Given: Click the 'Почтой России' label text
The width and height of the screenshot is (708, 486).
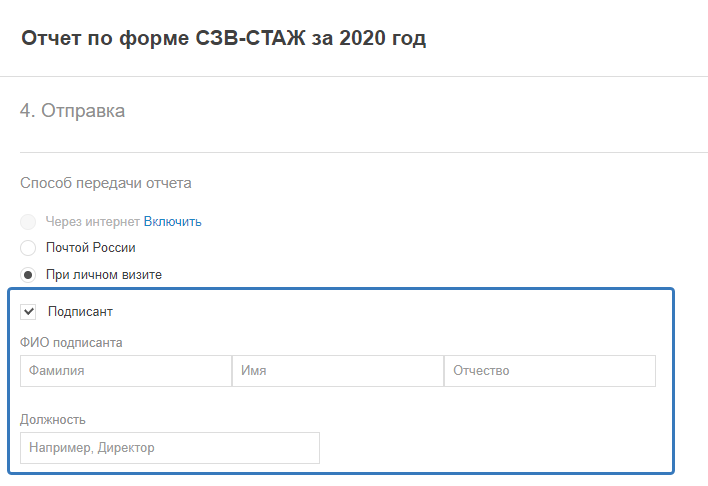Looking at the screenshot, I should pyautogui.click(x=90, y=247).
